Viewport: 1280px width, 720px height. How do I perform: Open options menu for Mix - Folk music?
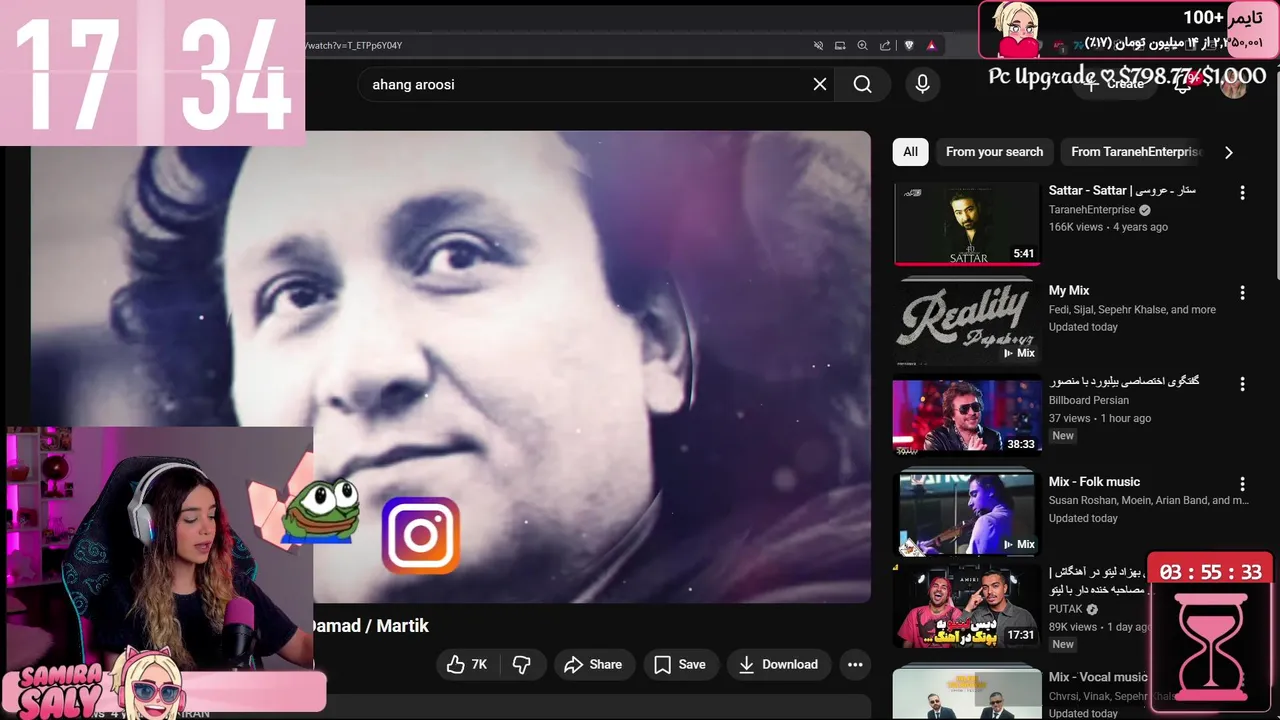click(1242, 484)
